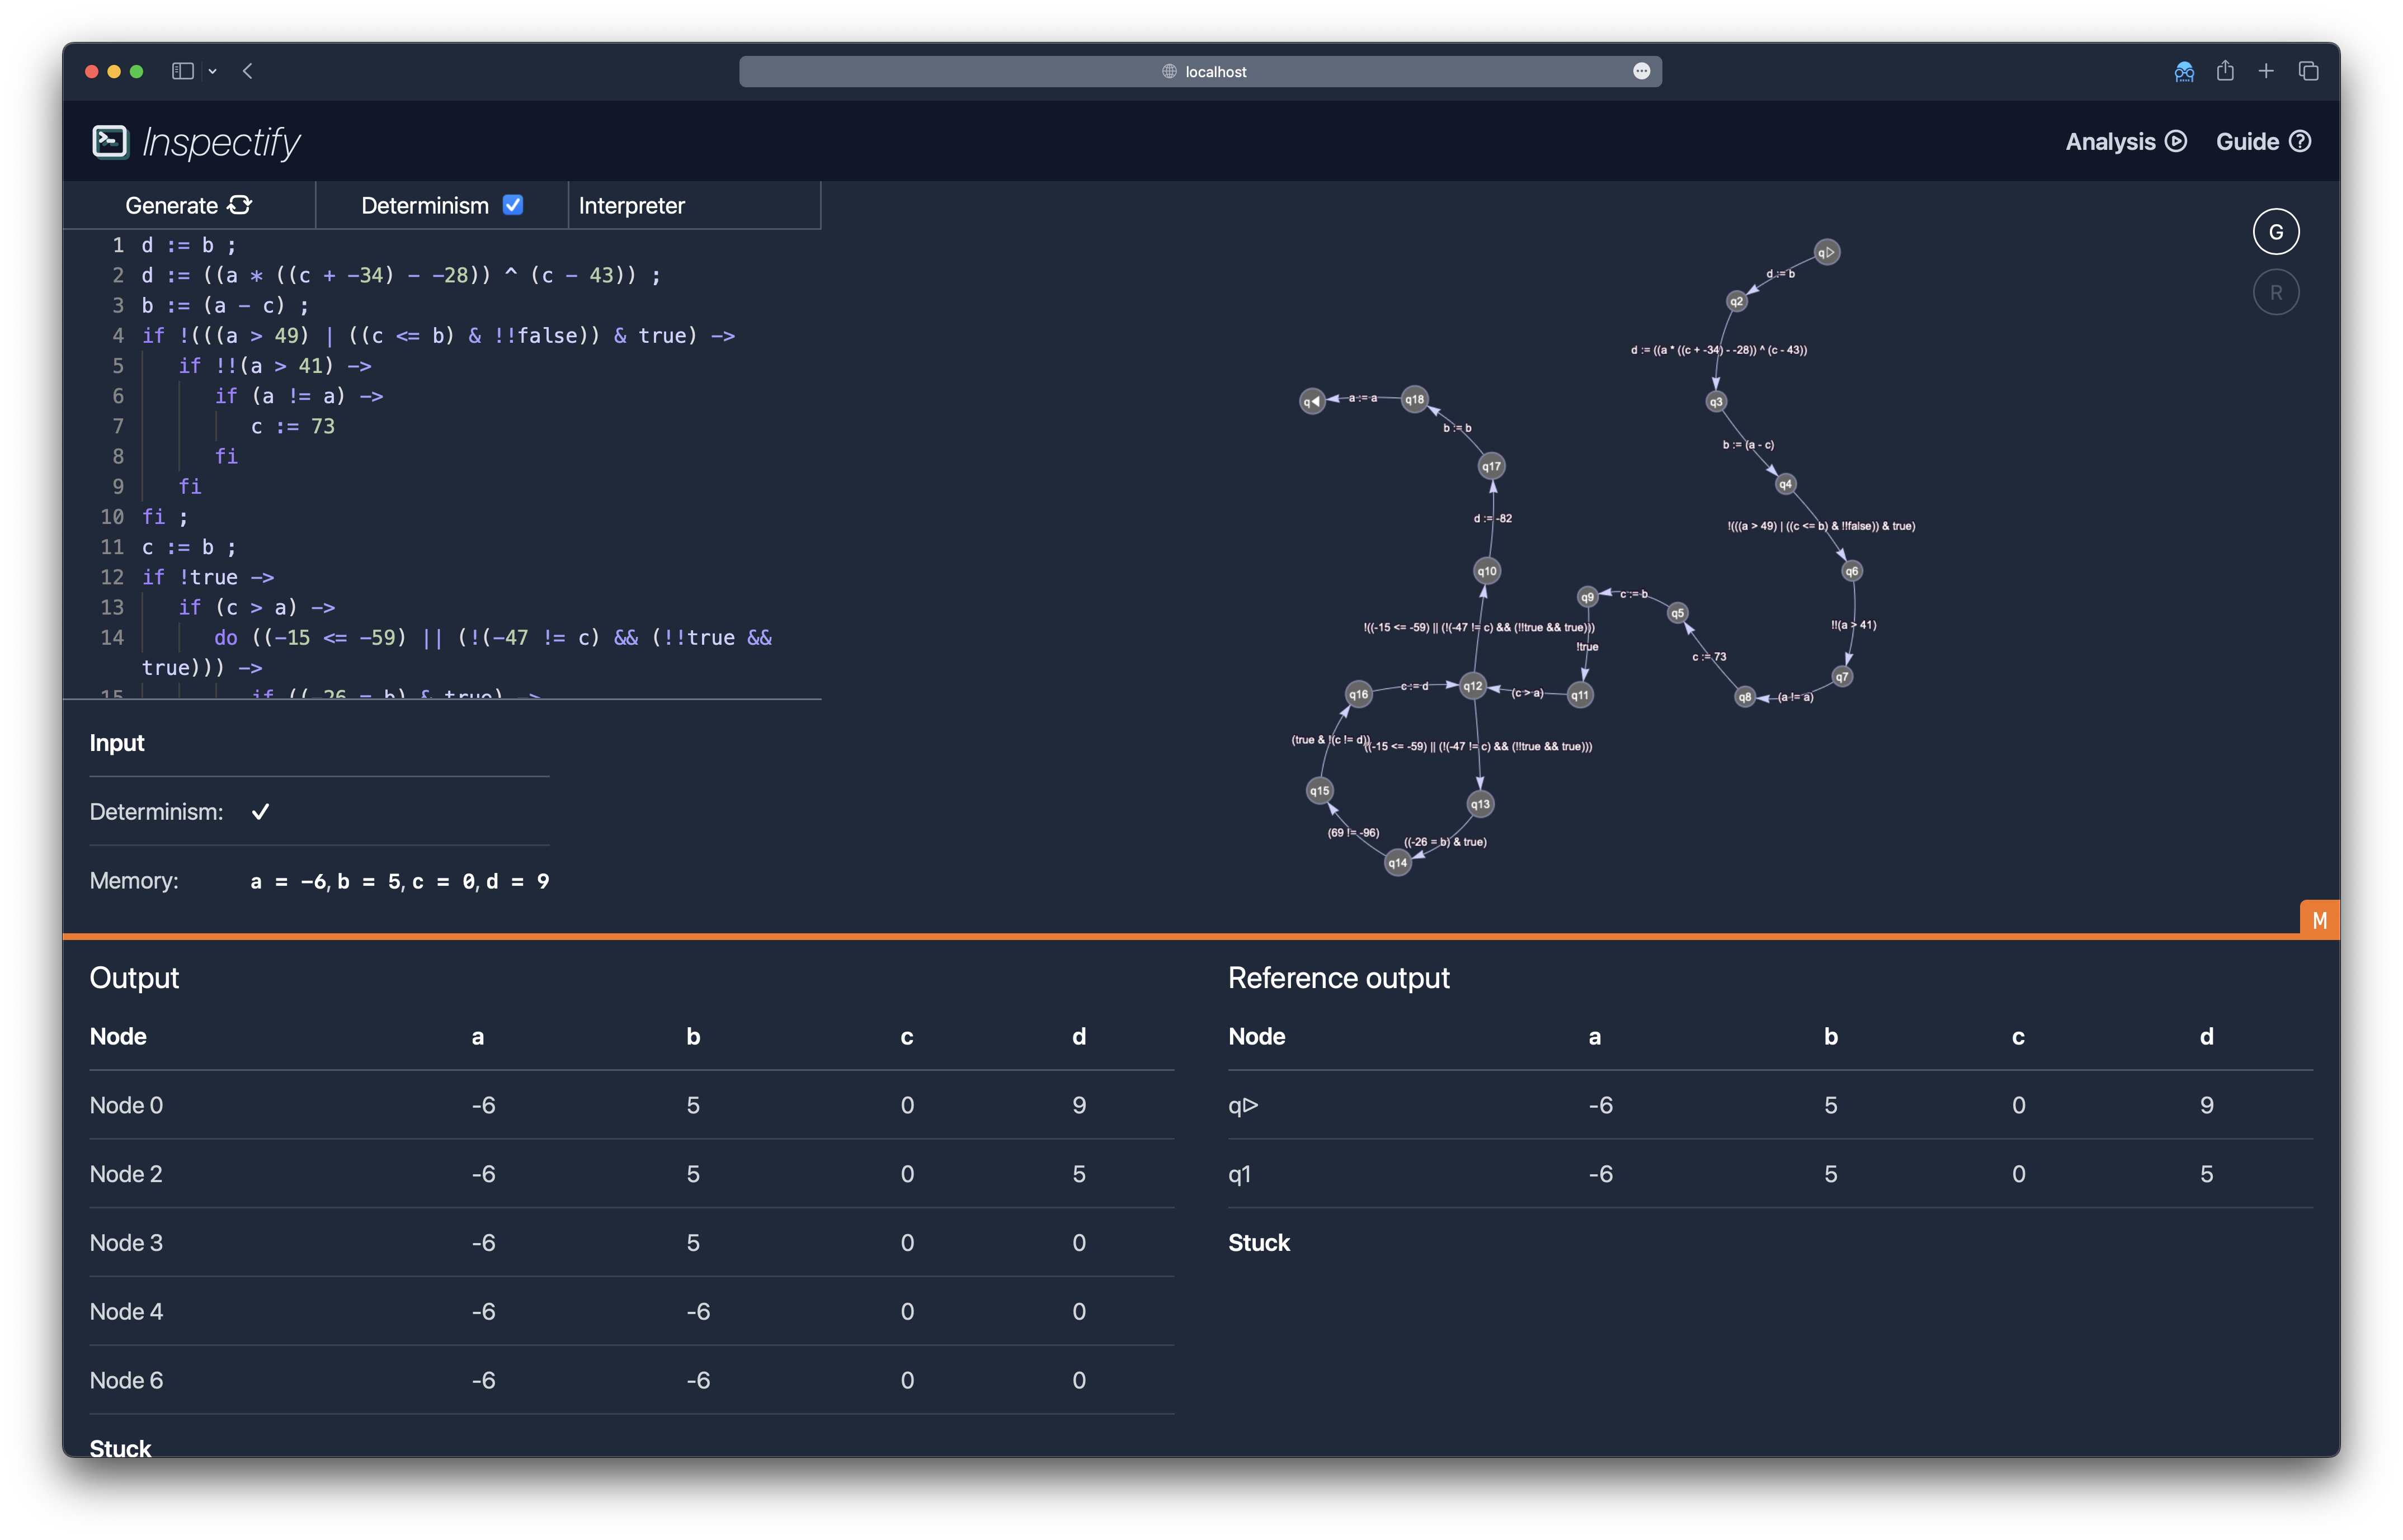The width and height of the screenshot is (2403, 1540).
Task: Click the browser Share icon
Action: click(2225, 71)
